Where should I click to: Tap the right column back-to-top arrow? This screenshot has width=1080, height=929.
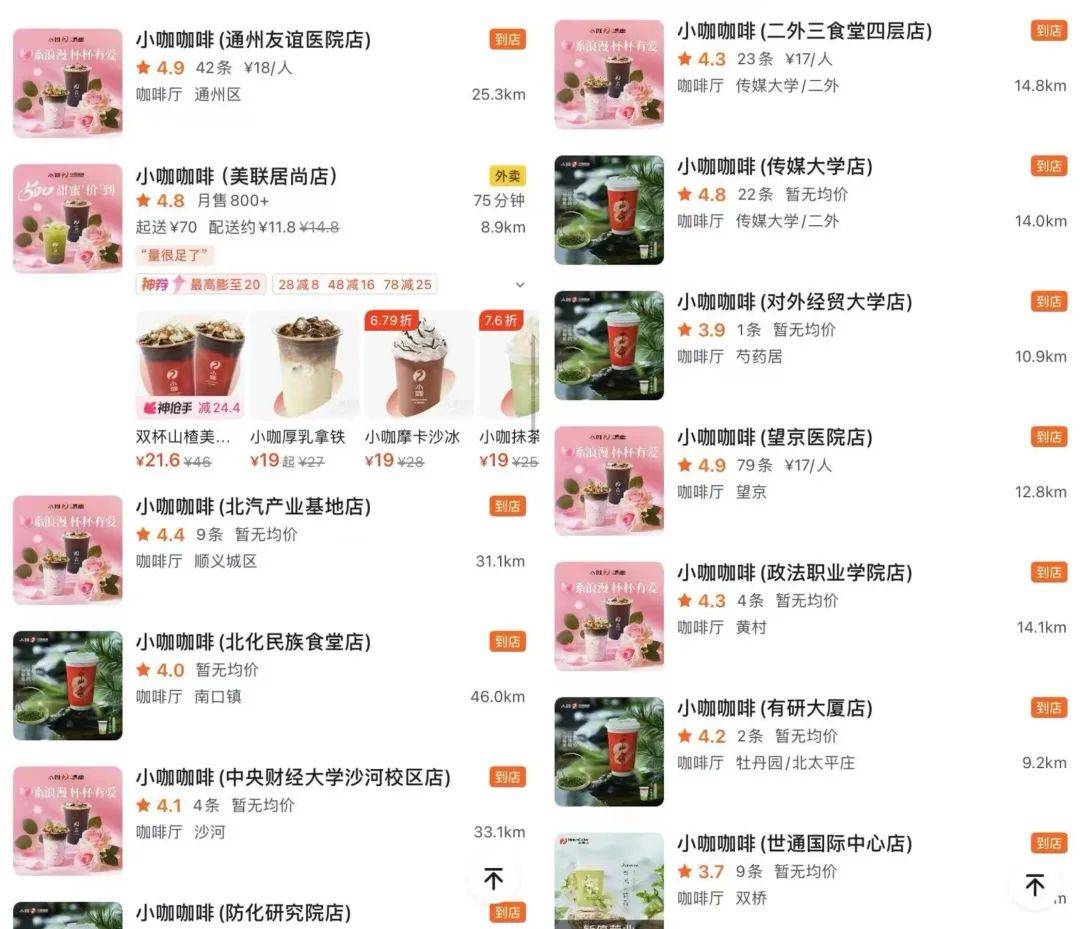pos(1035,884)
